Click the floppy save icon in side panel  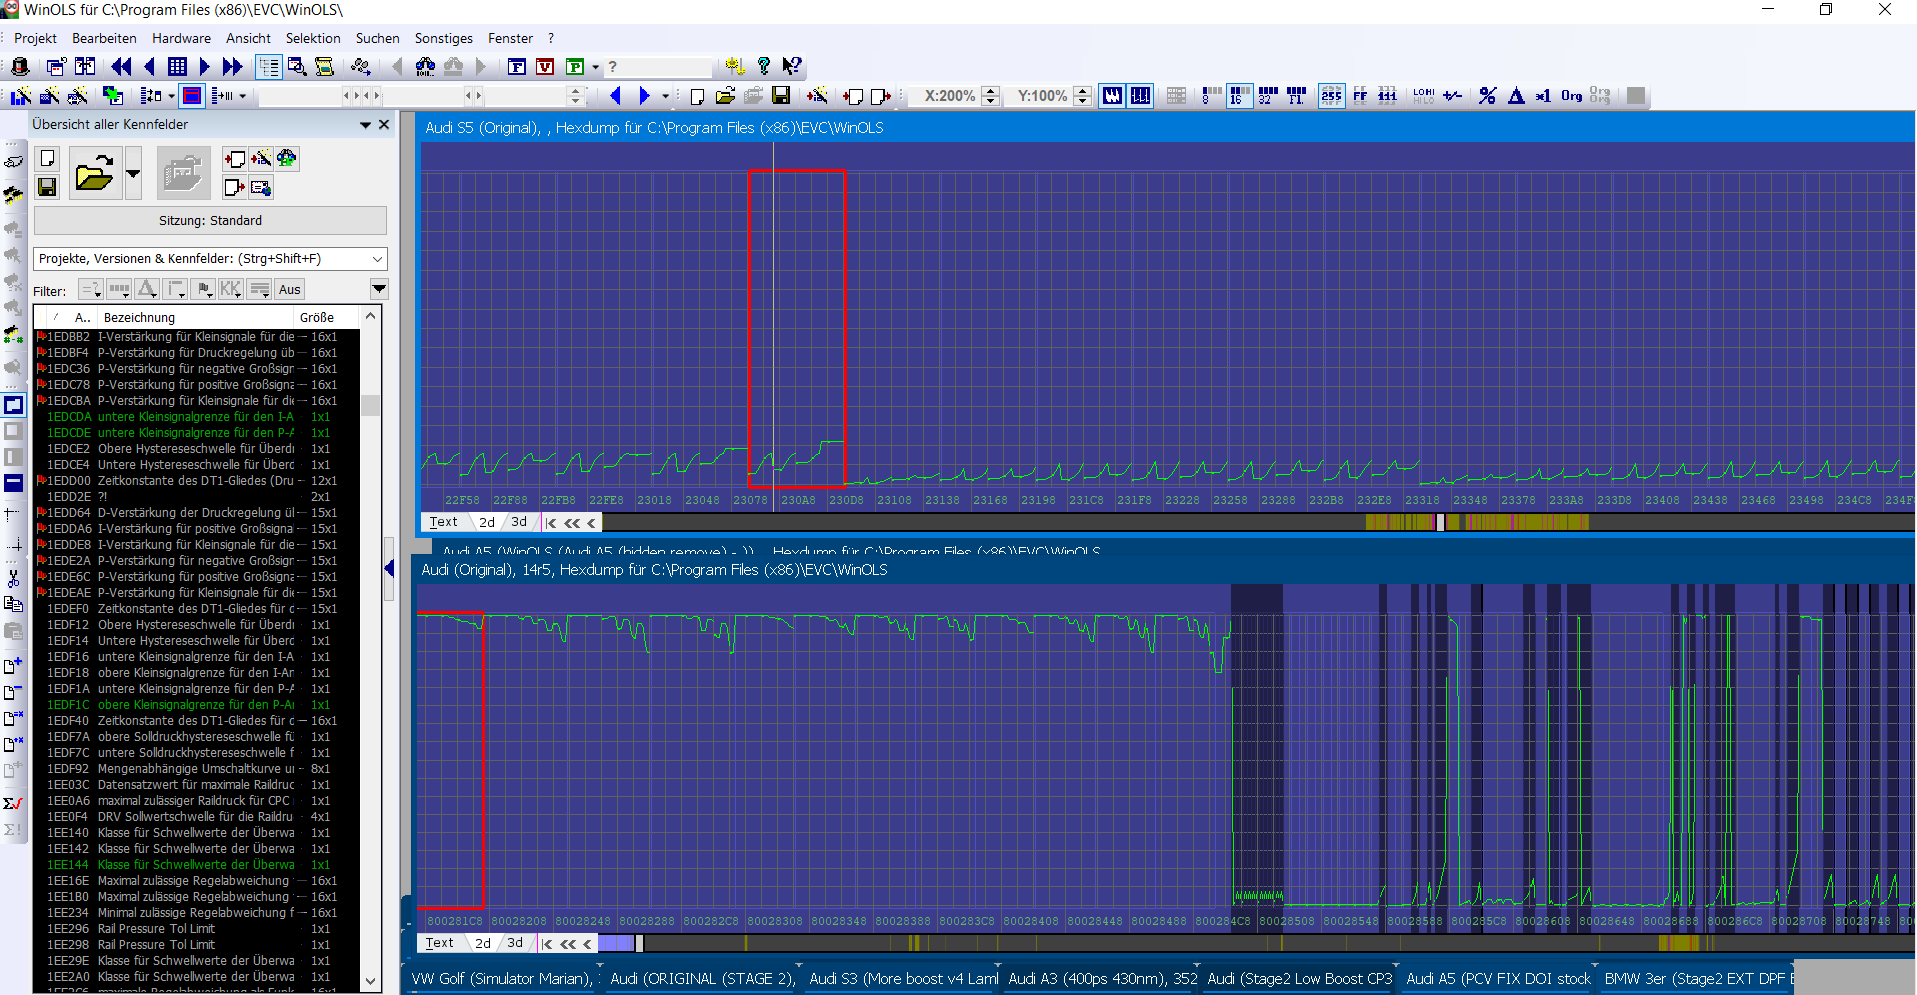[x=47, y=187]
